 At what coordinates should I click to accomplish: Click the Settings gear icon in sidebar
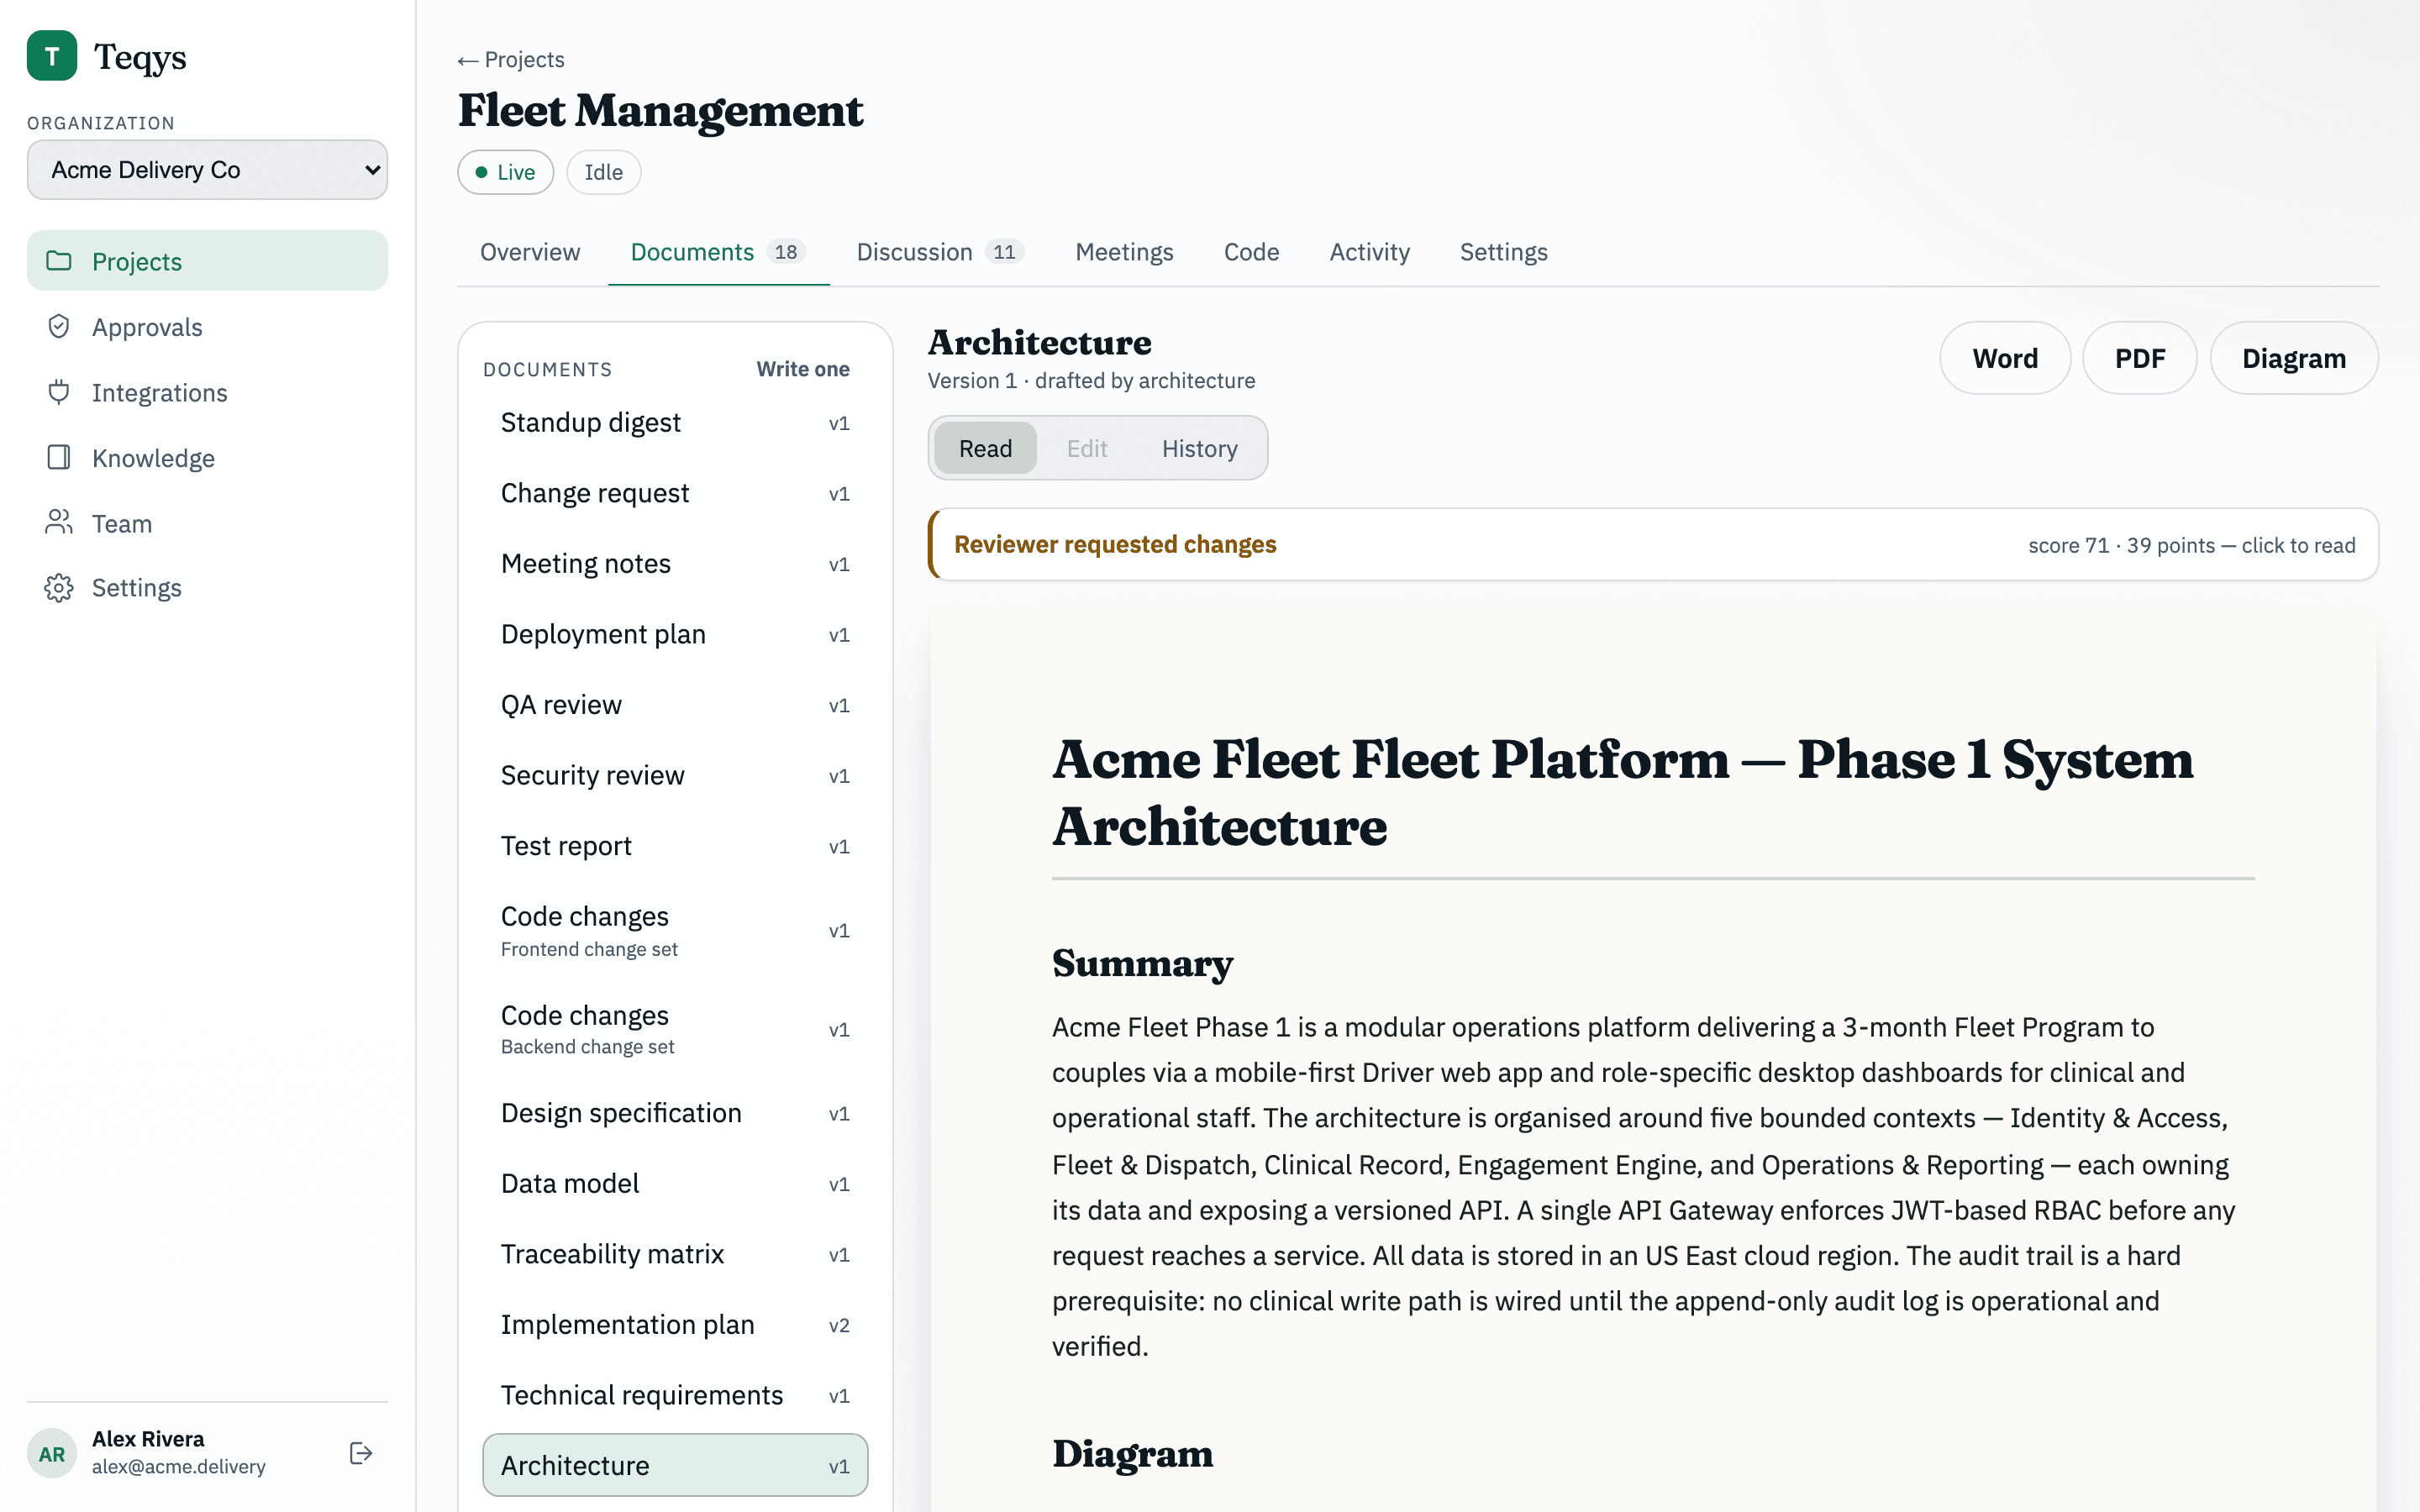pyautogui.click(x=59, y=588)
